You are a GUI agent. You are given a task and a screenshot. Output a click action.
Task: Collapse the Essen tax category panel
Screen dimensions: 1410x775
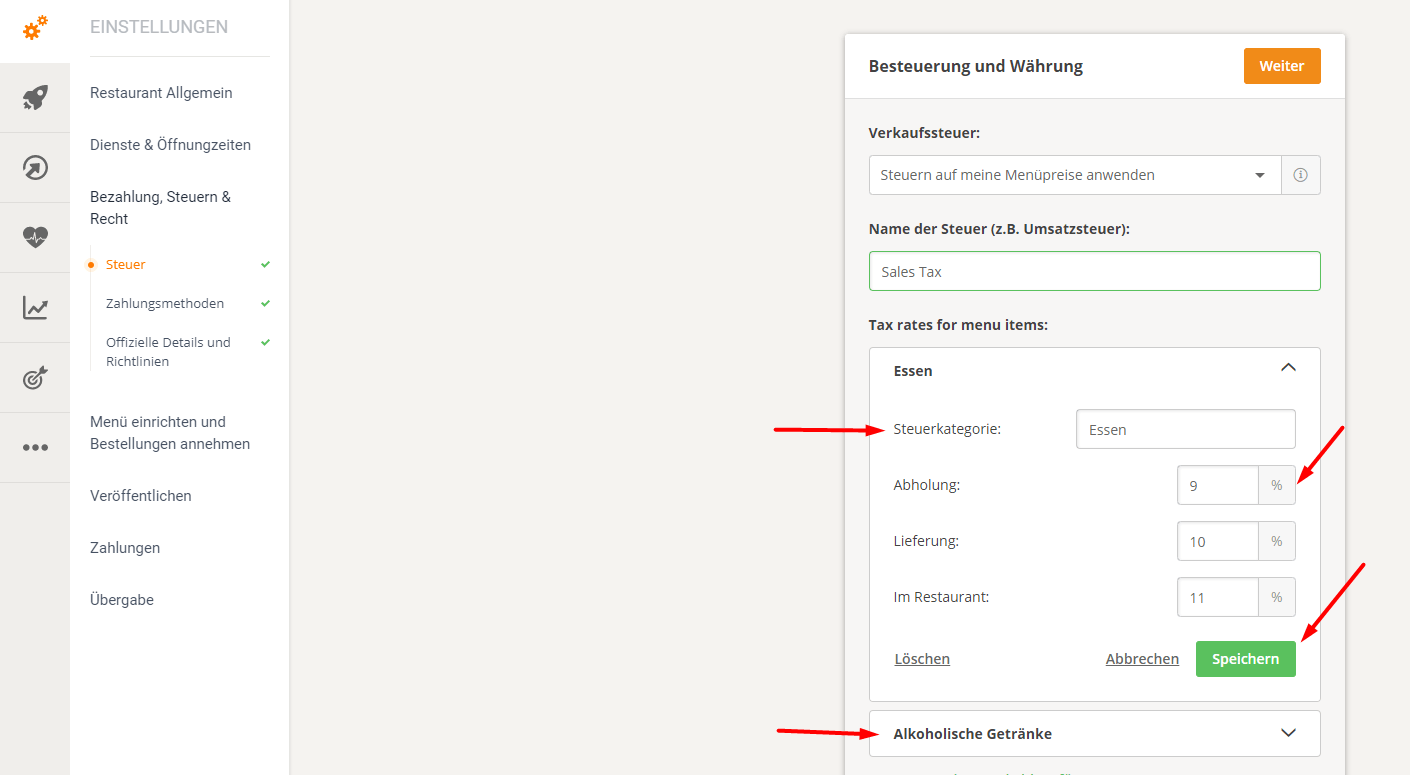pos(1288,367)
